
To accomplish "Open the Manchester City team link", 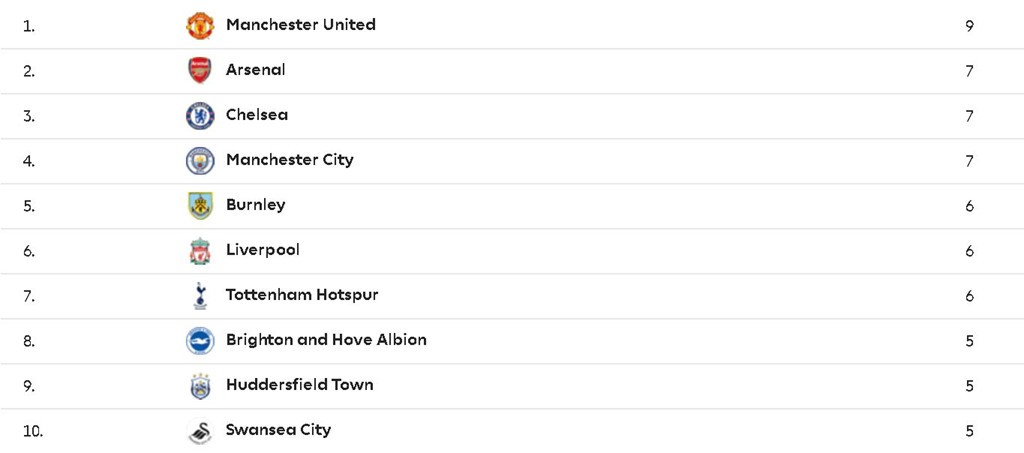I will coord(289,160).
